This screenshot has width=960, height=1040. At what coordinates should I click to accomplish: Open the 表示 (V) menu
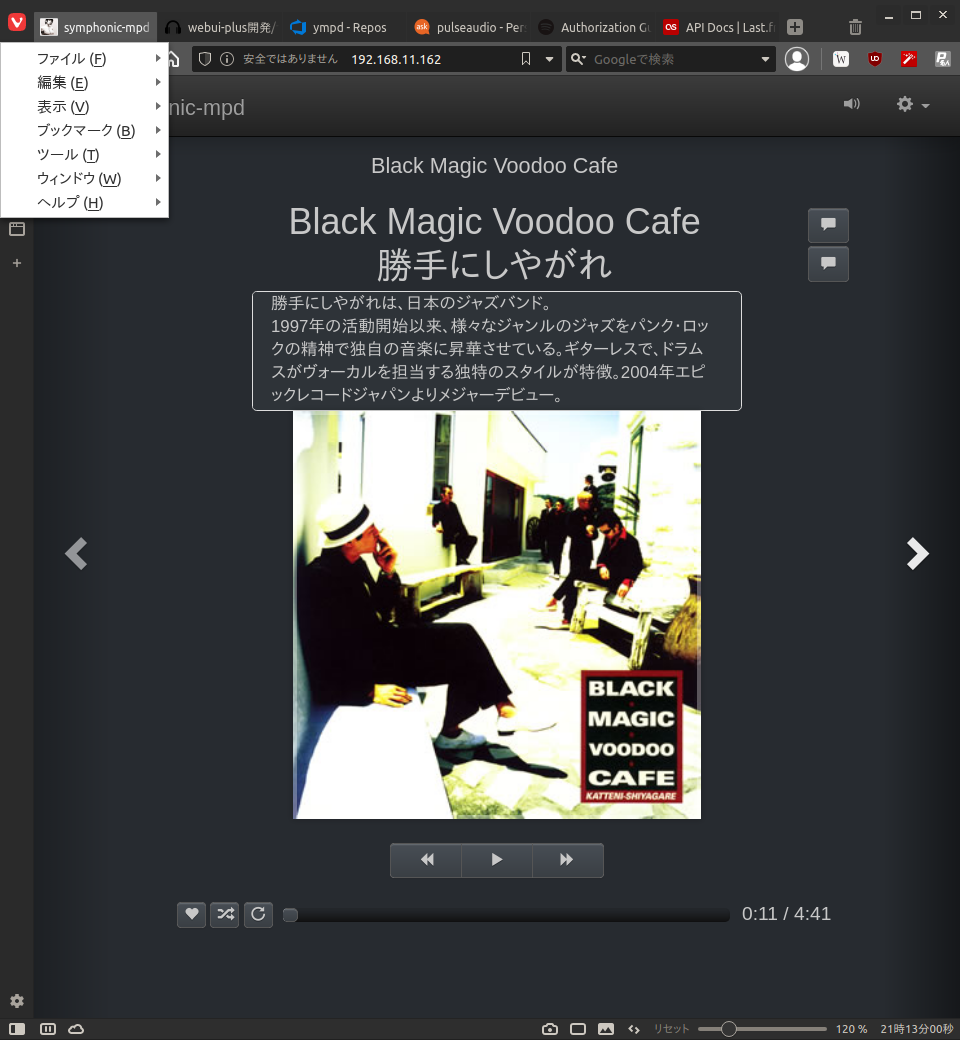tap(84, 106)
